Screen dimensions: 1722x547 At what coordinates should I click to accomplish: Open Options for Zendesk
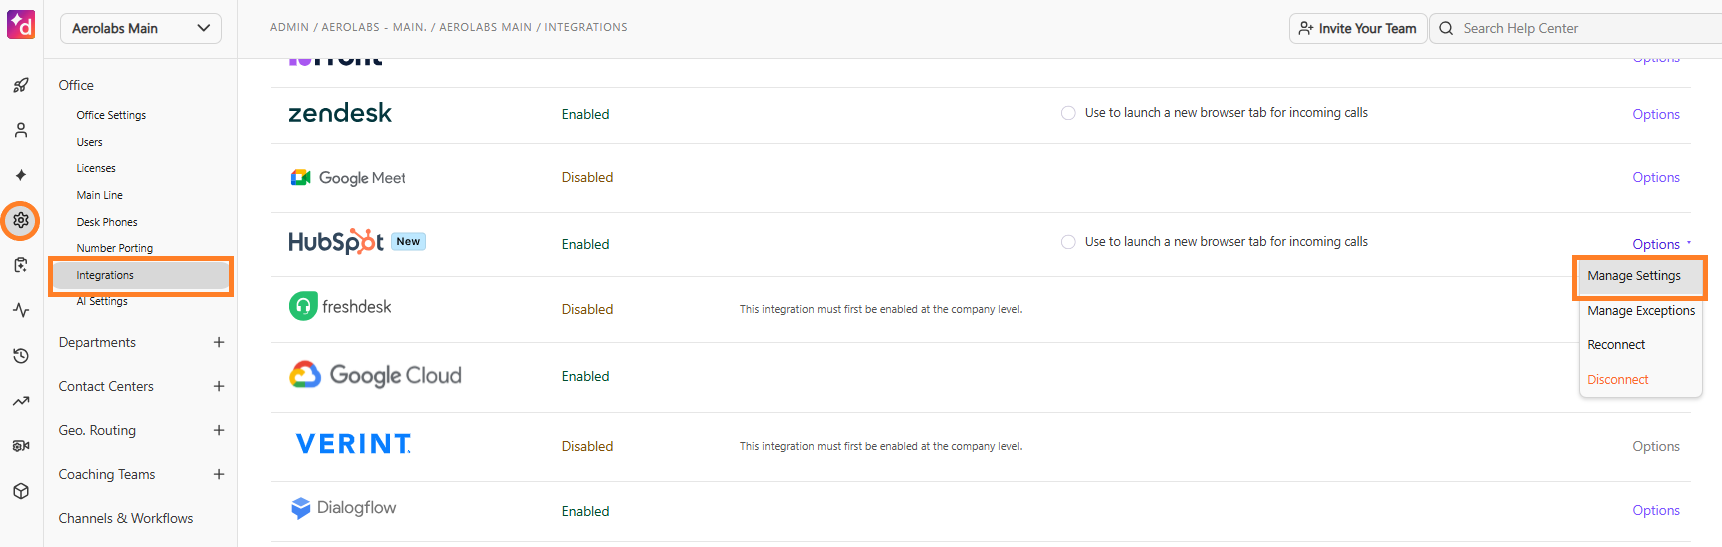(x=1656, y=114)
